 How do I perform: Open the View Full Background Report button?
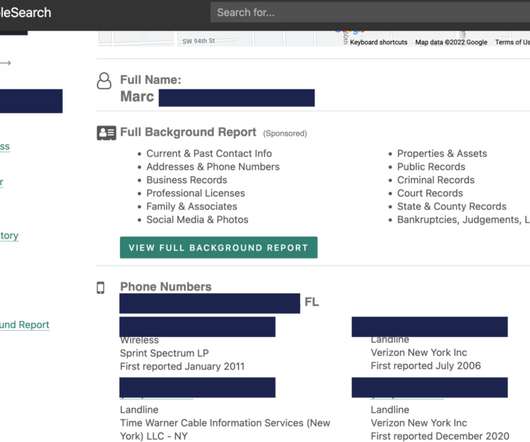coord(219,247)
